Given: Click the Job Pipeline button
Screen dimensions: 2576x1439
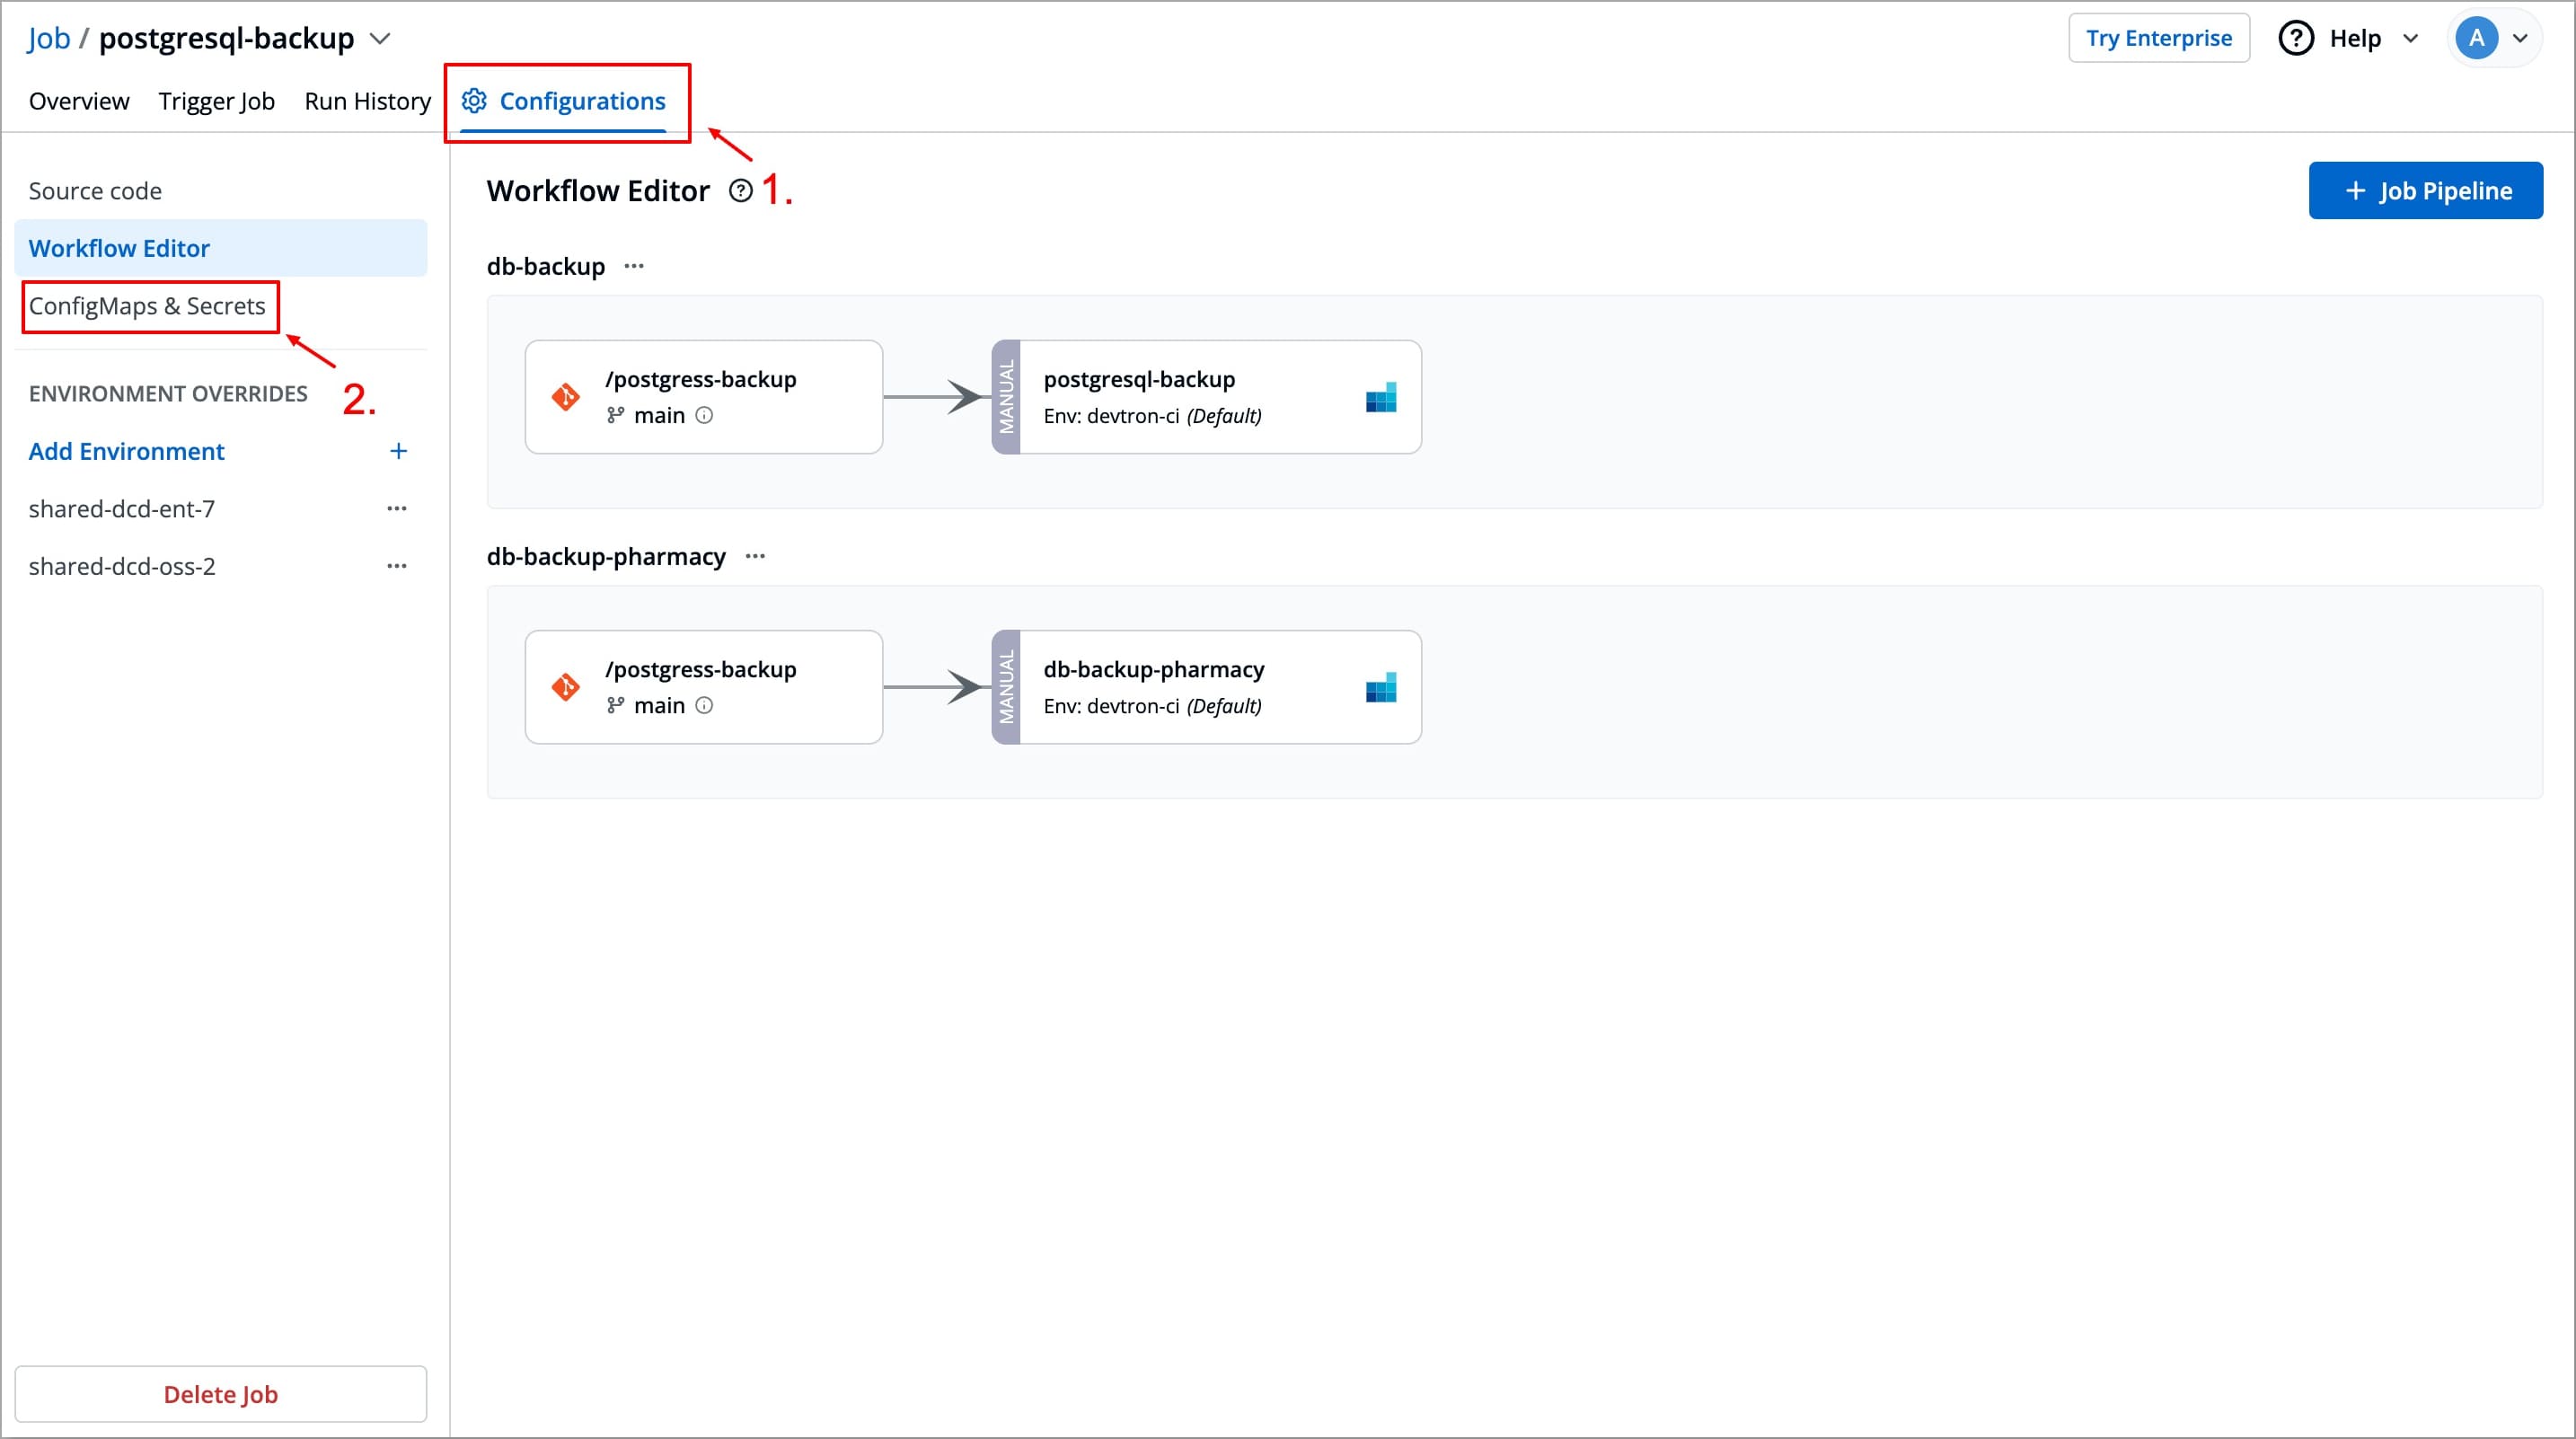Looking at the screenshot, I should pyautogui.click(x=2425, y=190).
